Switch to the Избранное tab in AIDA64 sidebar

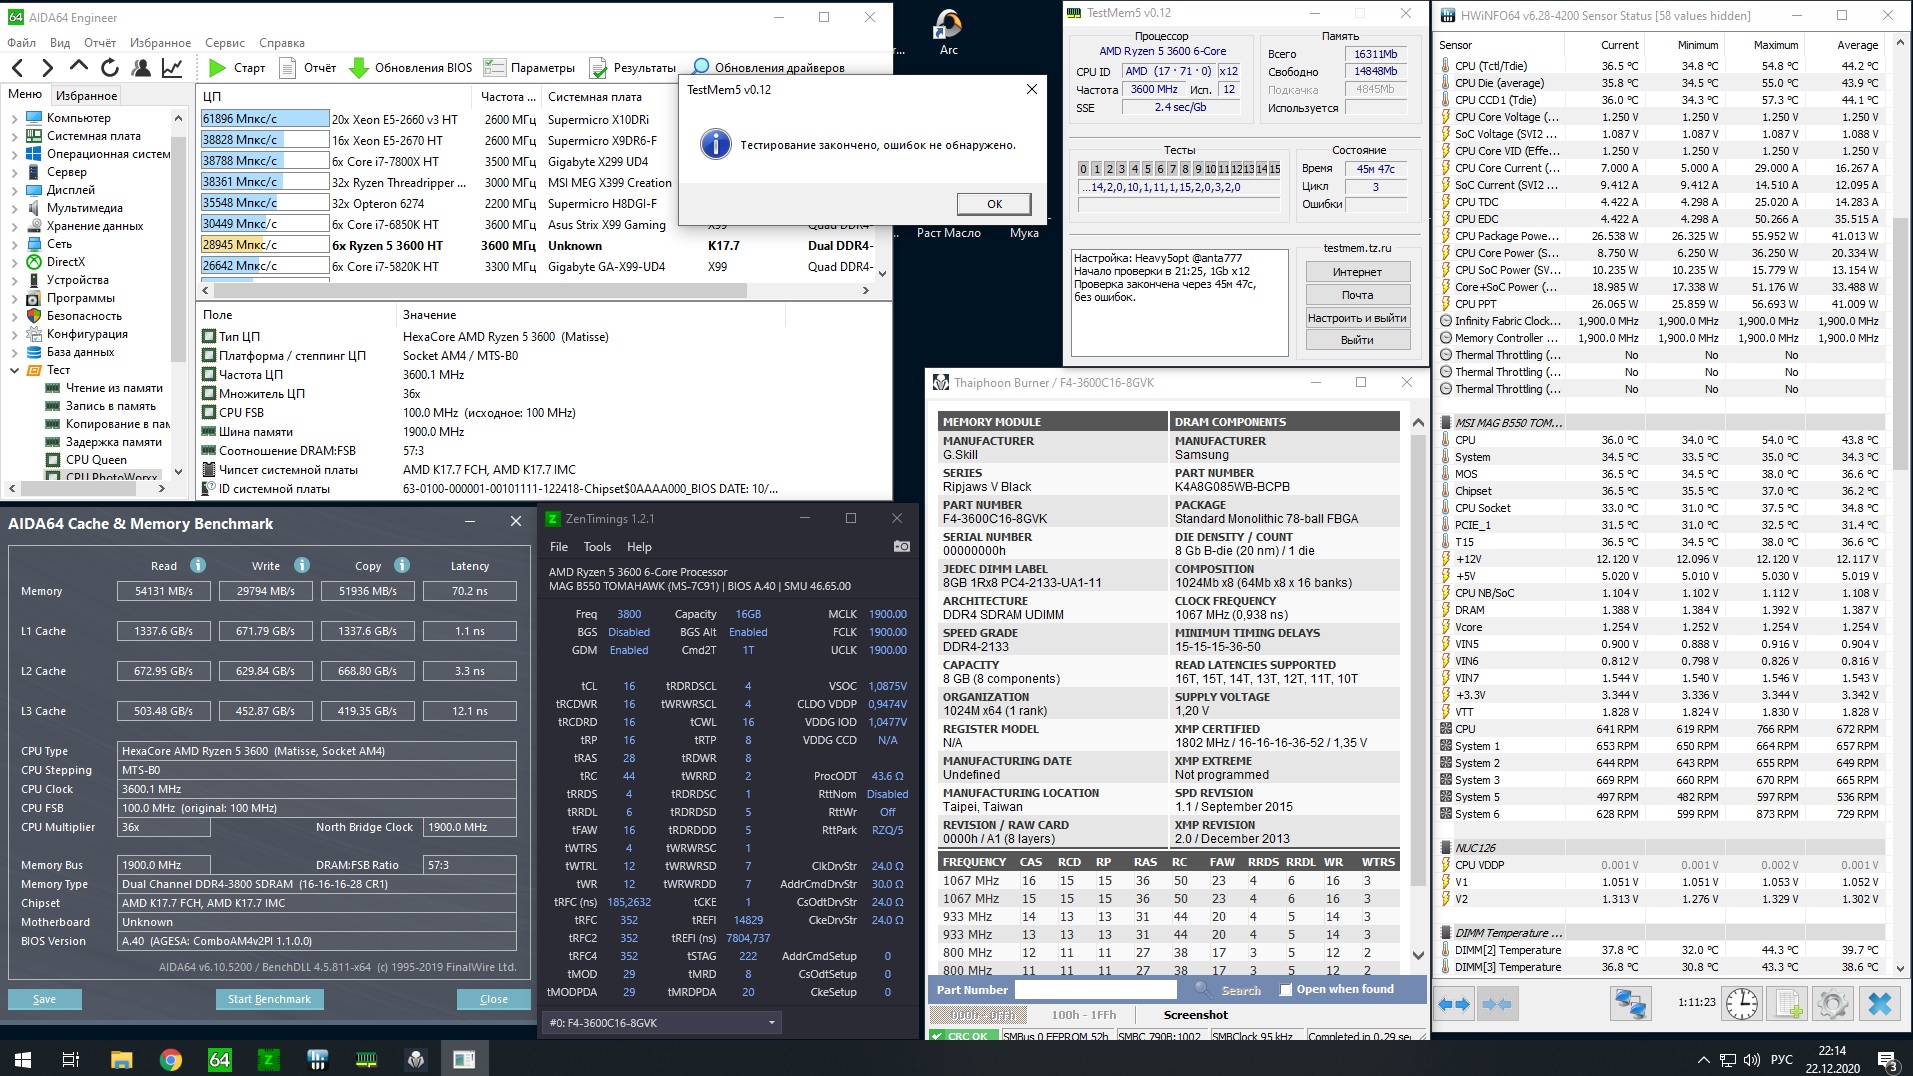coord(86,96)
